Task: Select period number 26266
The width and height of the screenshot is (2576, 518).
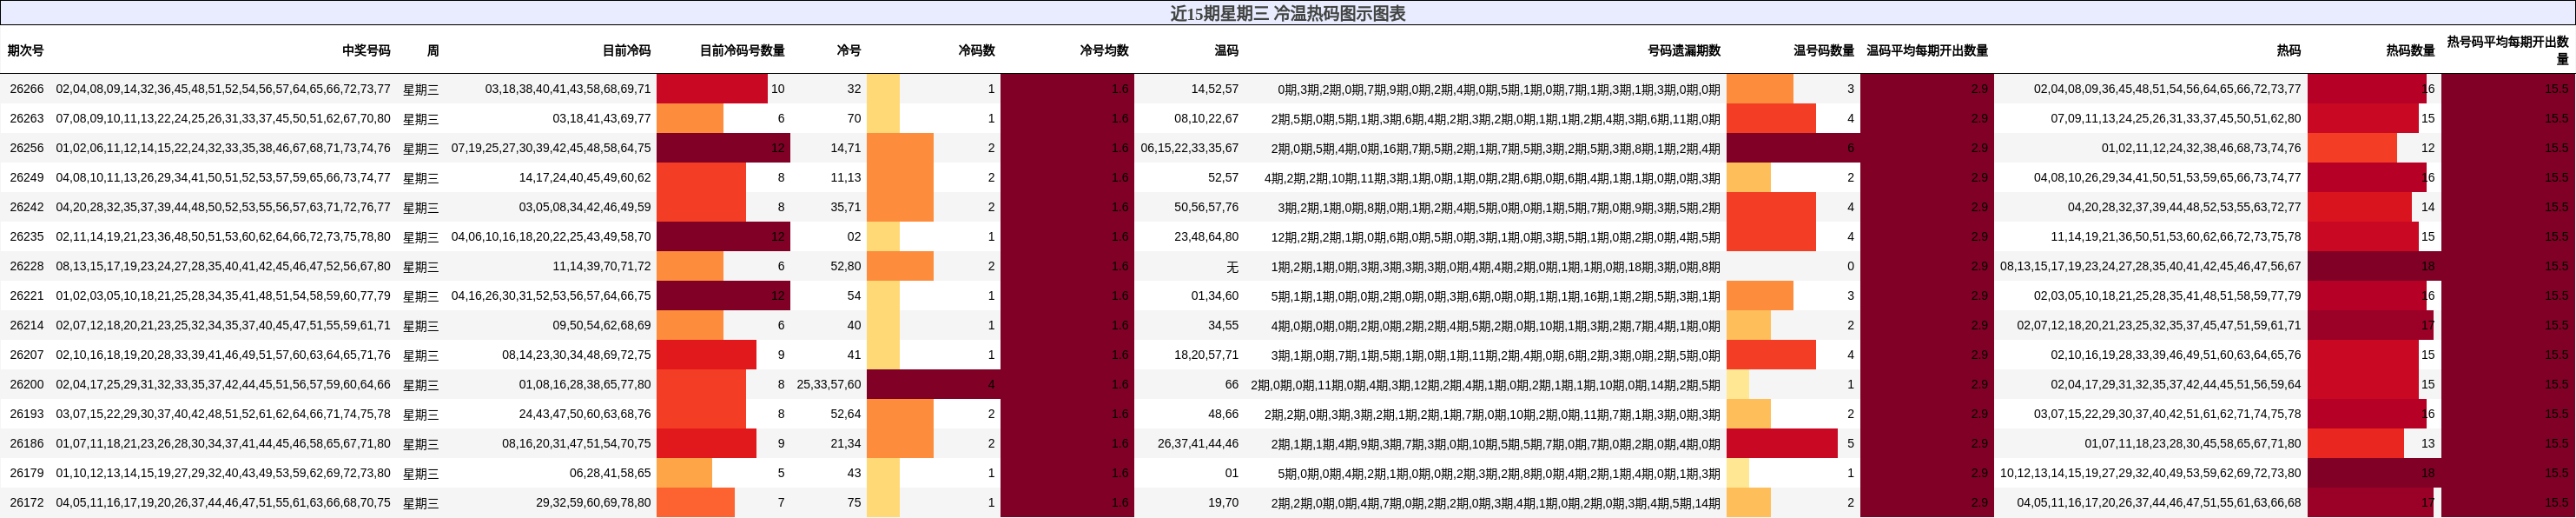Action: tap(27, 89)
